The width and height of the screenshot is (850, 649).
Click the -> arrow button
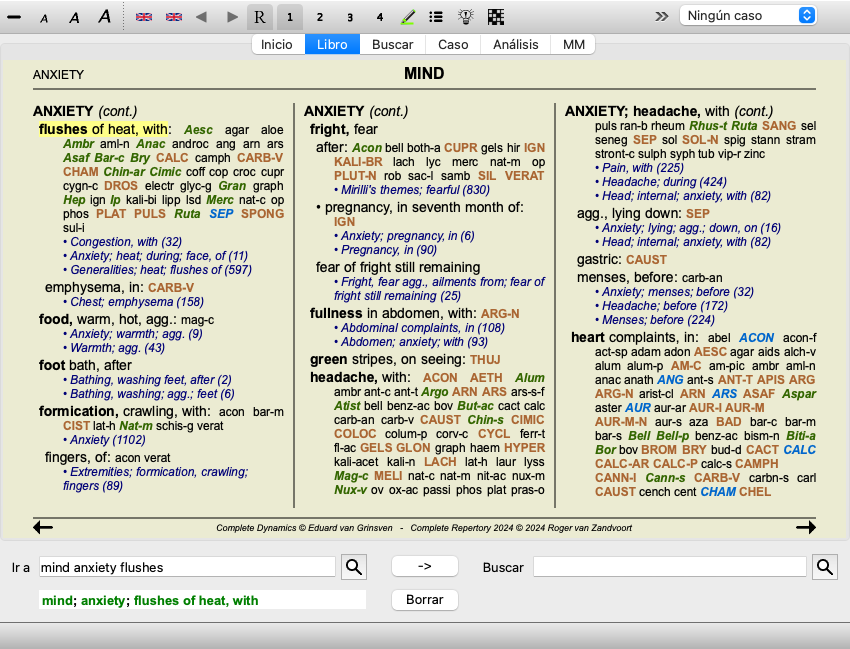424,566
